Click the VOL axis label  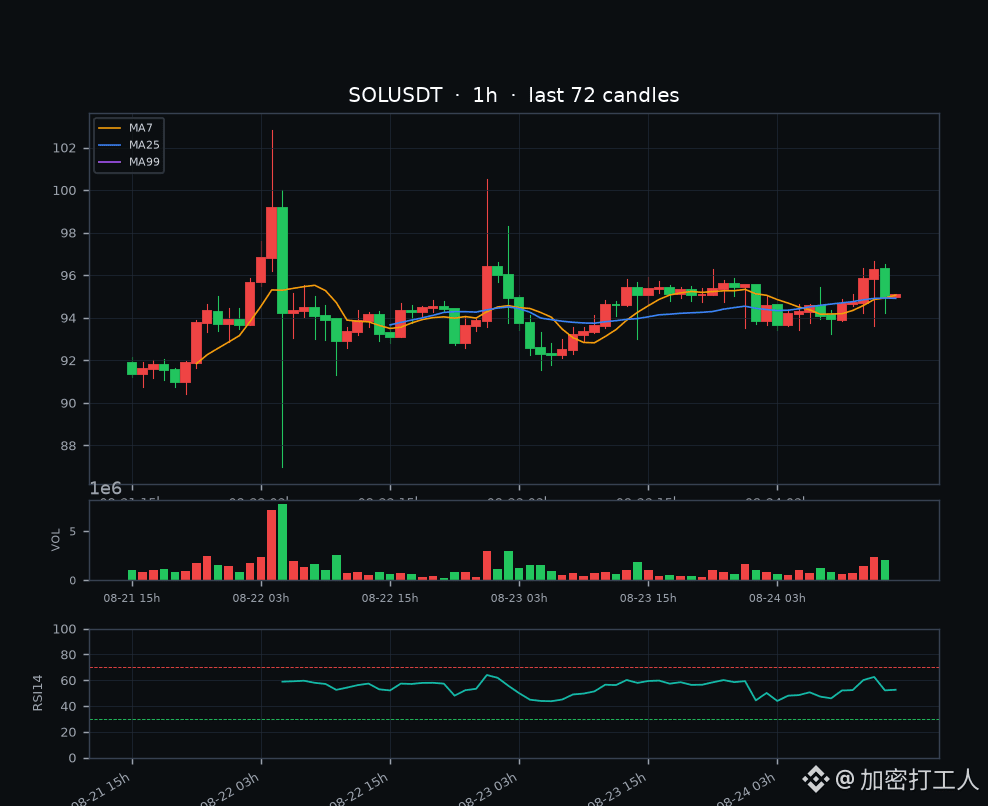(x=55, y=540)
